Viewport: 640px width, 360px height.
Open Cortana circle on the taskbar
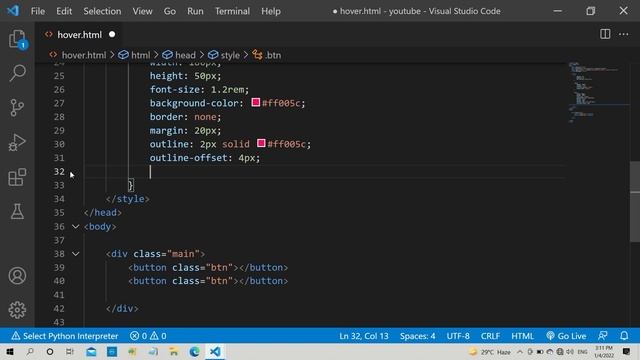50,352
